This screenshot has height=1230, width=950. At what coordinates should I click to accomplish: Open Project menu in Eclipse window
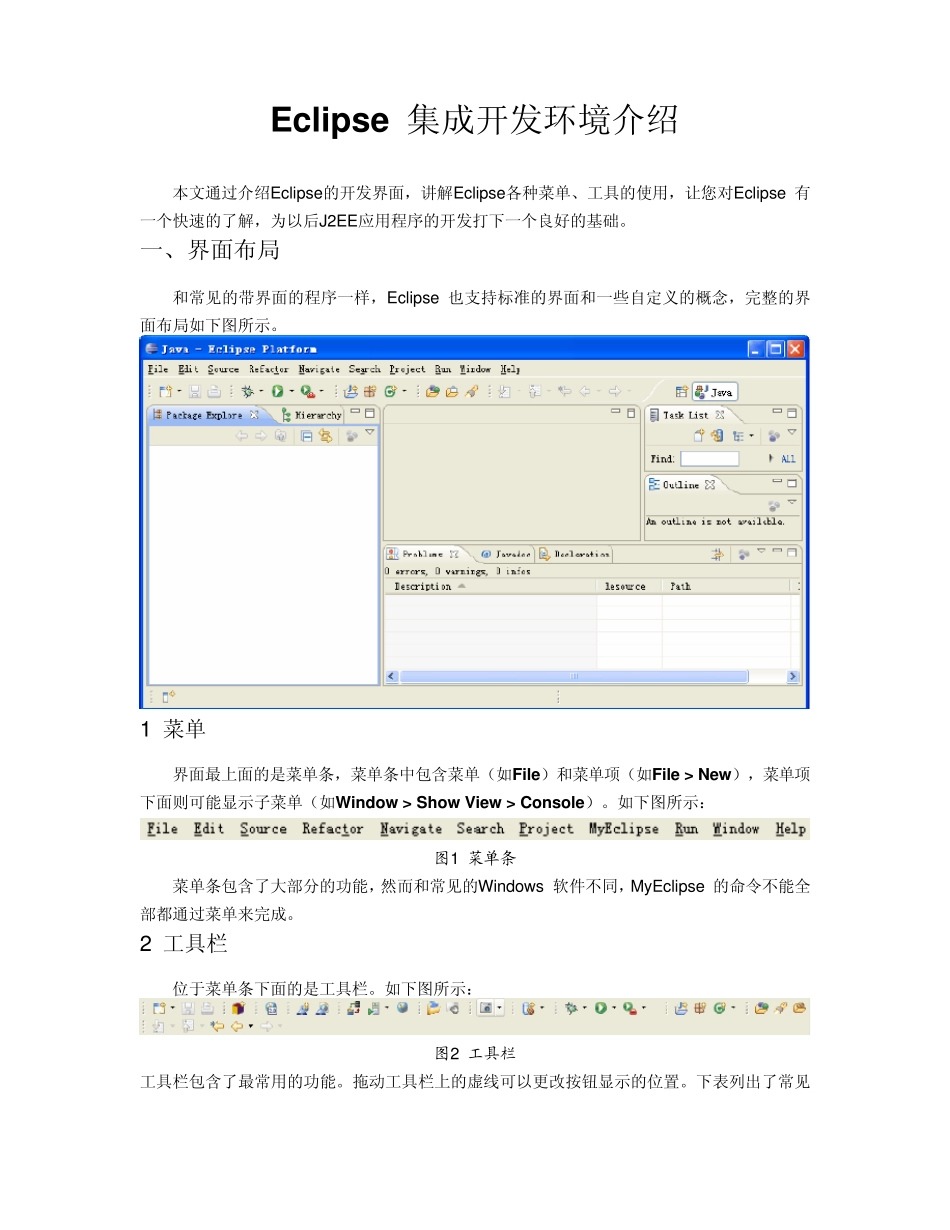coord(407,369)
